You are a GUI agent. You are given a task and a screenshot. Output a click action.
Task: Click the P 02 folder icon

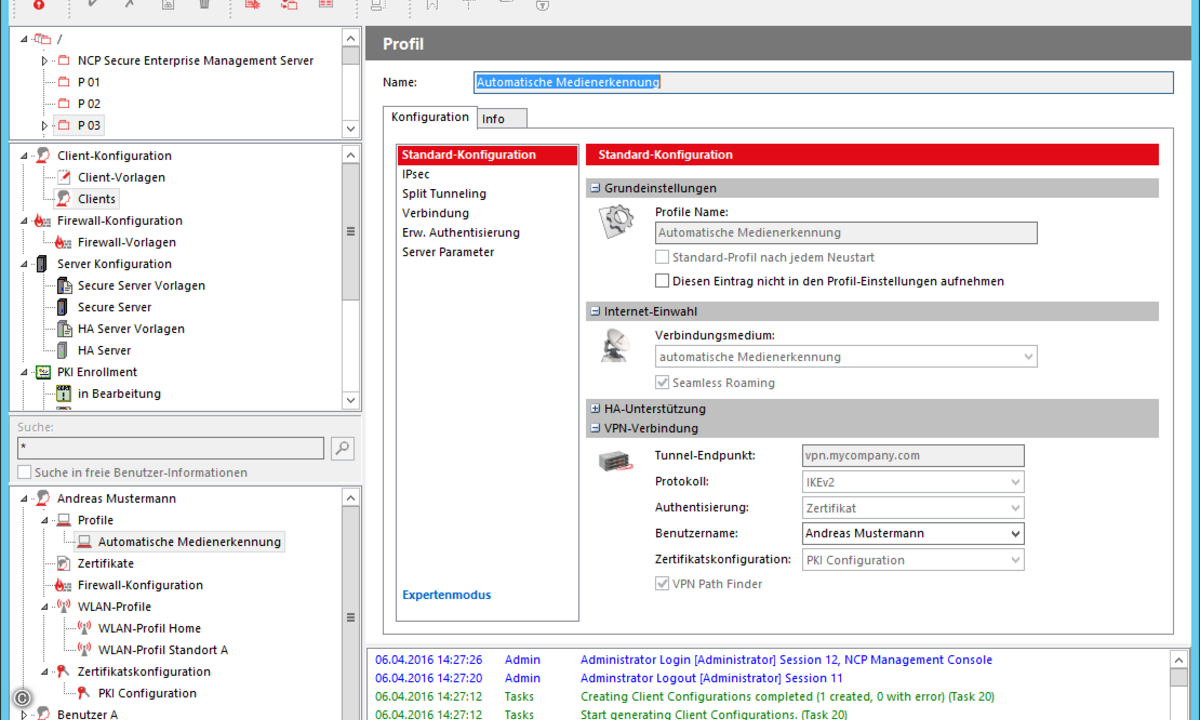pyautogui.click(x=63, y=104)
